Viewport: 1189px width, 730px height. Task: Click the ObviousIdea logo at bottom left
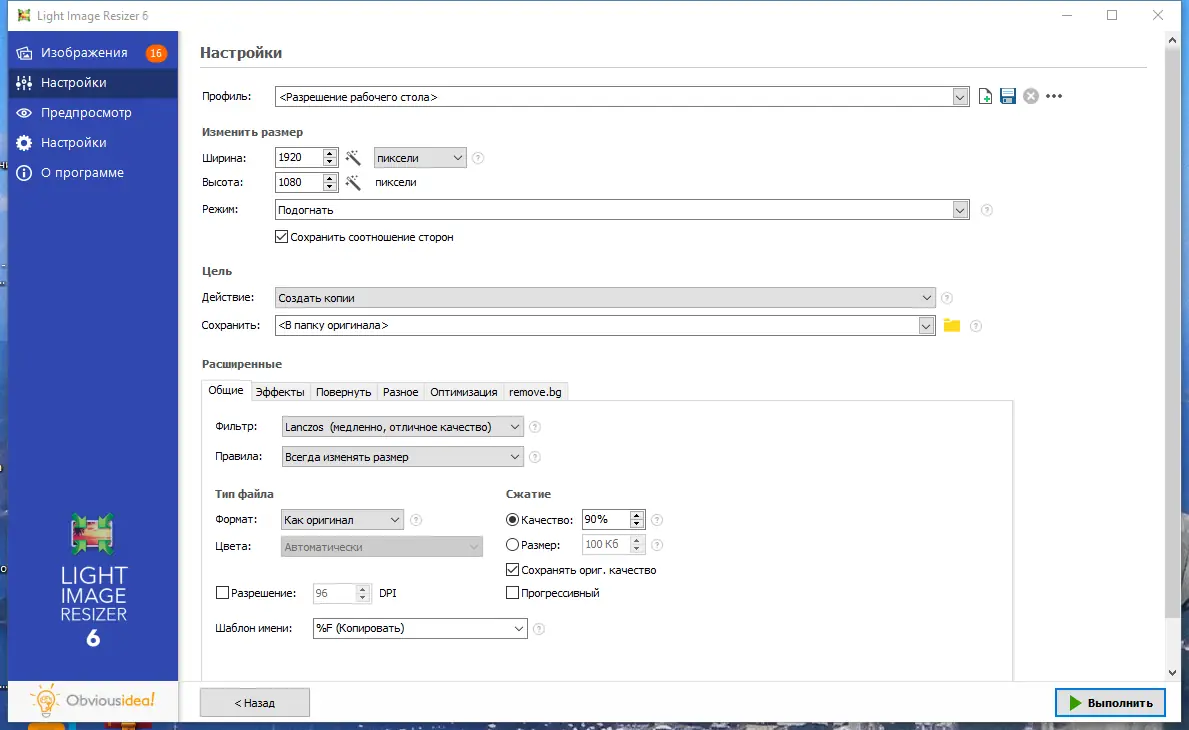pyautogui.click(x=93, y=700)
